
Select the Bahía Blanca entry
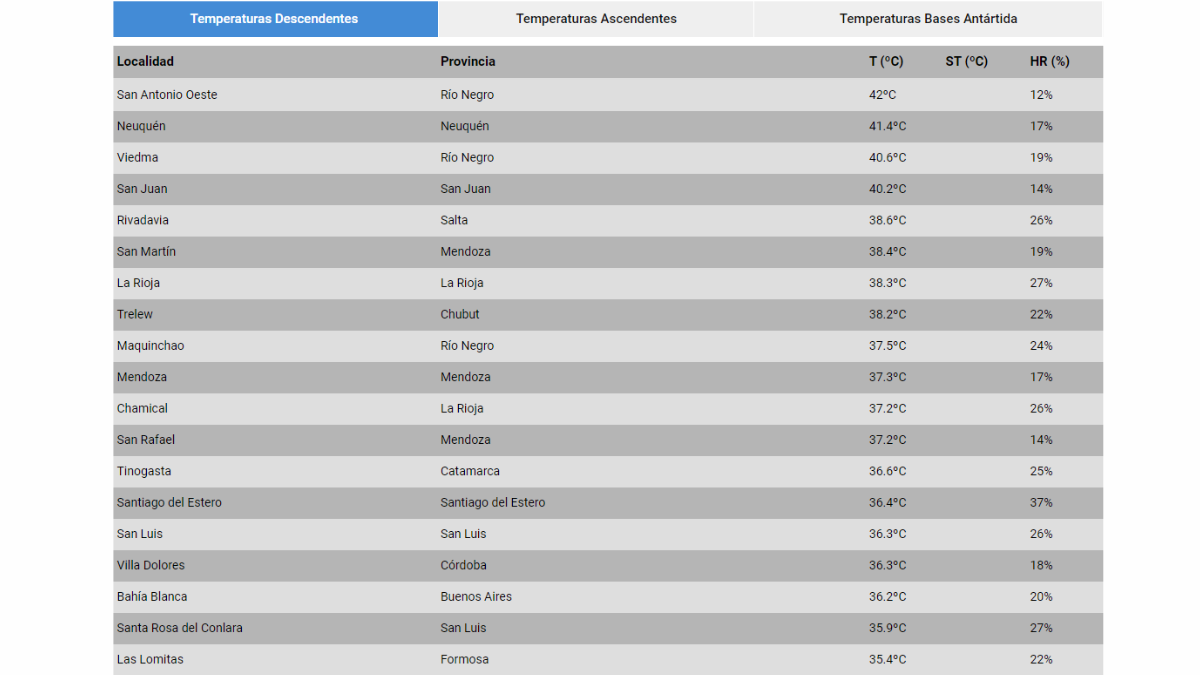[400, 596]
